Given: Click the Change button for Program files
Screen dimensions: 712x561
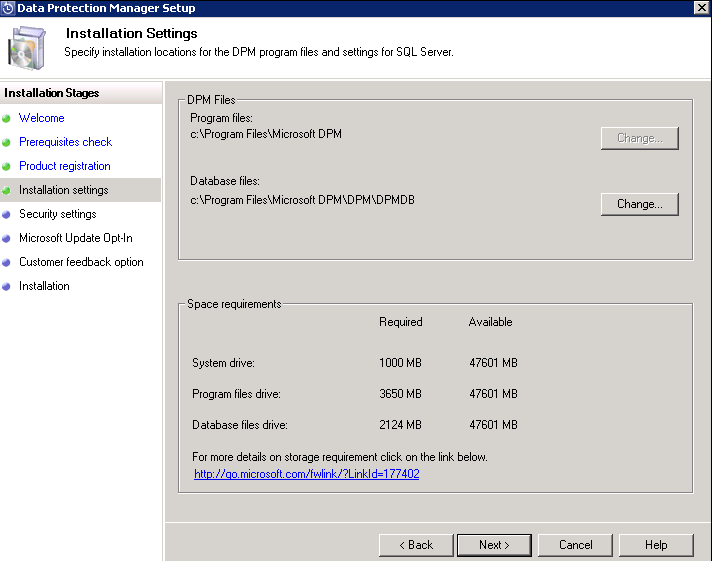Looking at the screenshot, I should tap(639, 138).
